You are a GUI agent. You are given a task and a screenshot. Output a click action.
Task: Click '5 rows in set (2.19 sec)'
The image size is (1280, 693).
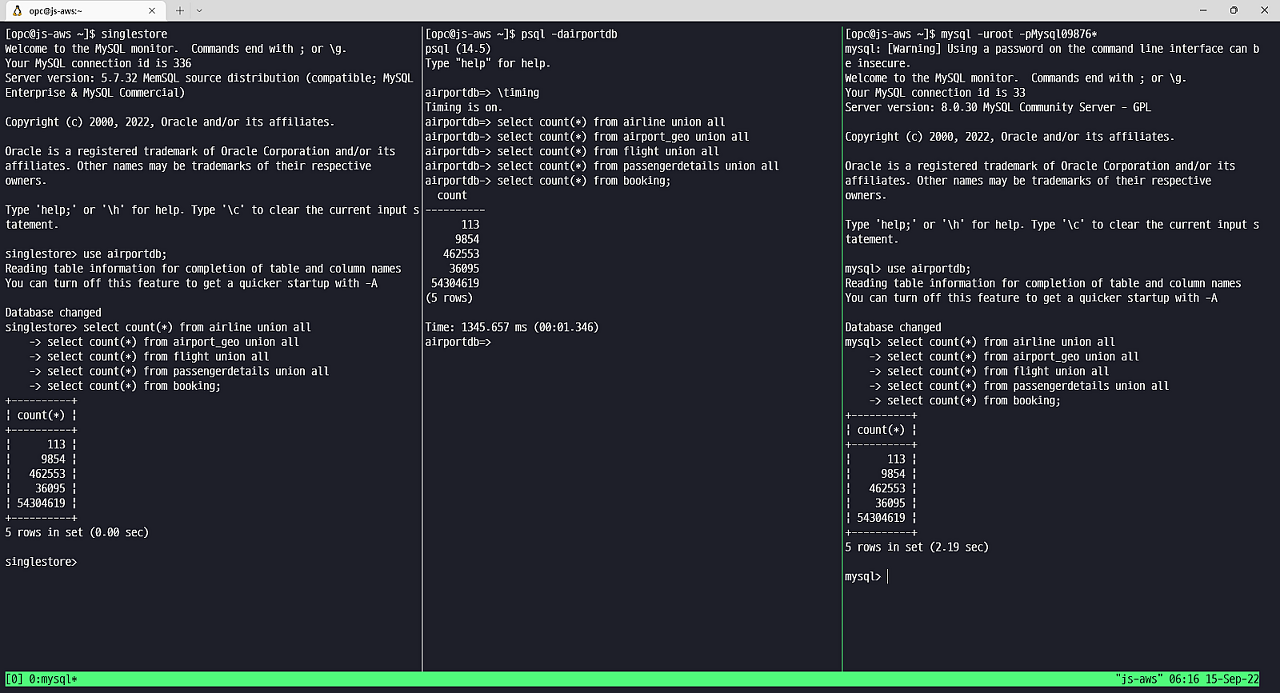917,547
